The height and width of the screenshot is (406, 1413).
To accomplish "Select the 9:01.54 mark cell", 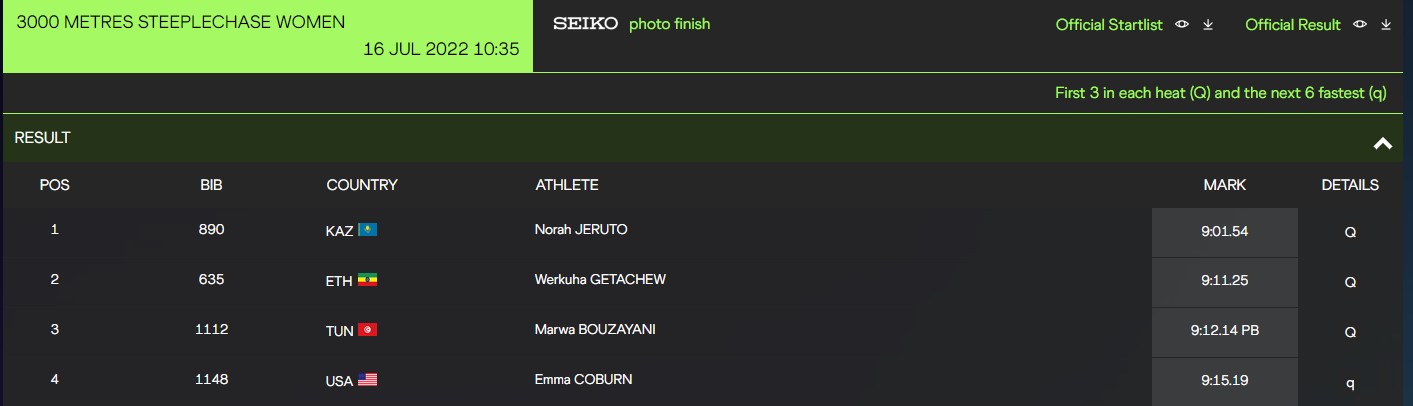I will (1224, 232).
